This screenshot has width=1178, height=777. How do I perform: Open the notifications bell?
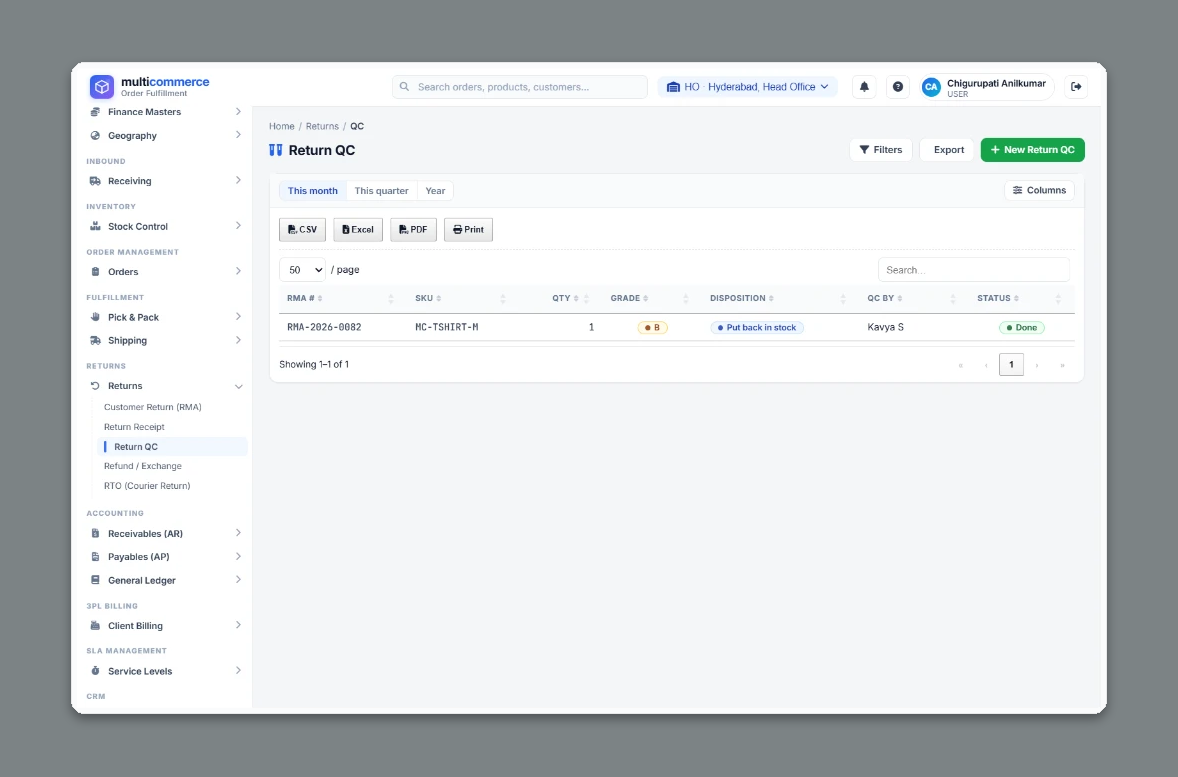coord(864,86)
